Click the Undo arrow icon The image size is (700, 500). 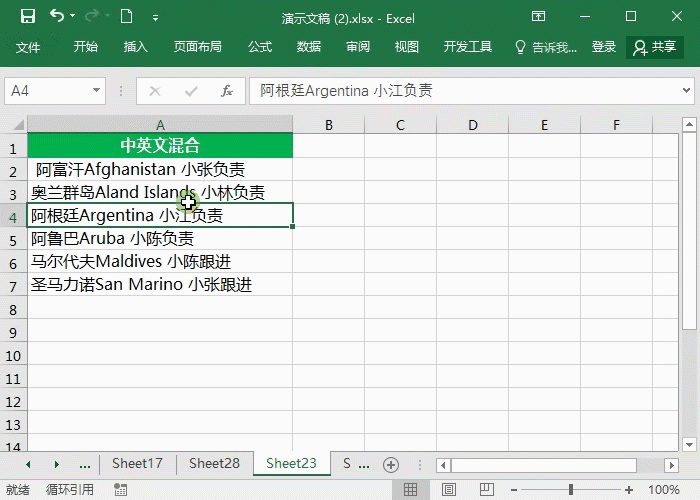click(x=57, y=17)
